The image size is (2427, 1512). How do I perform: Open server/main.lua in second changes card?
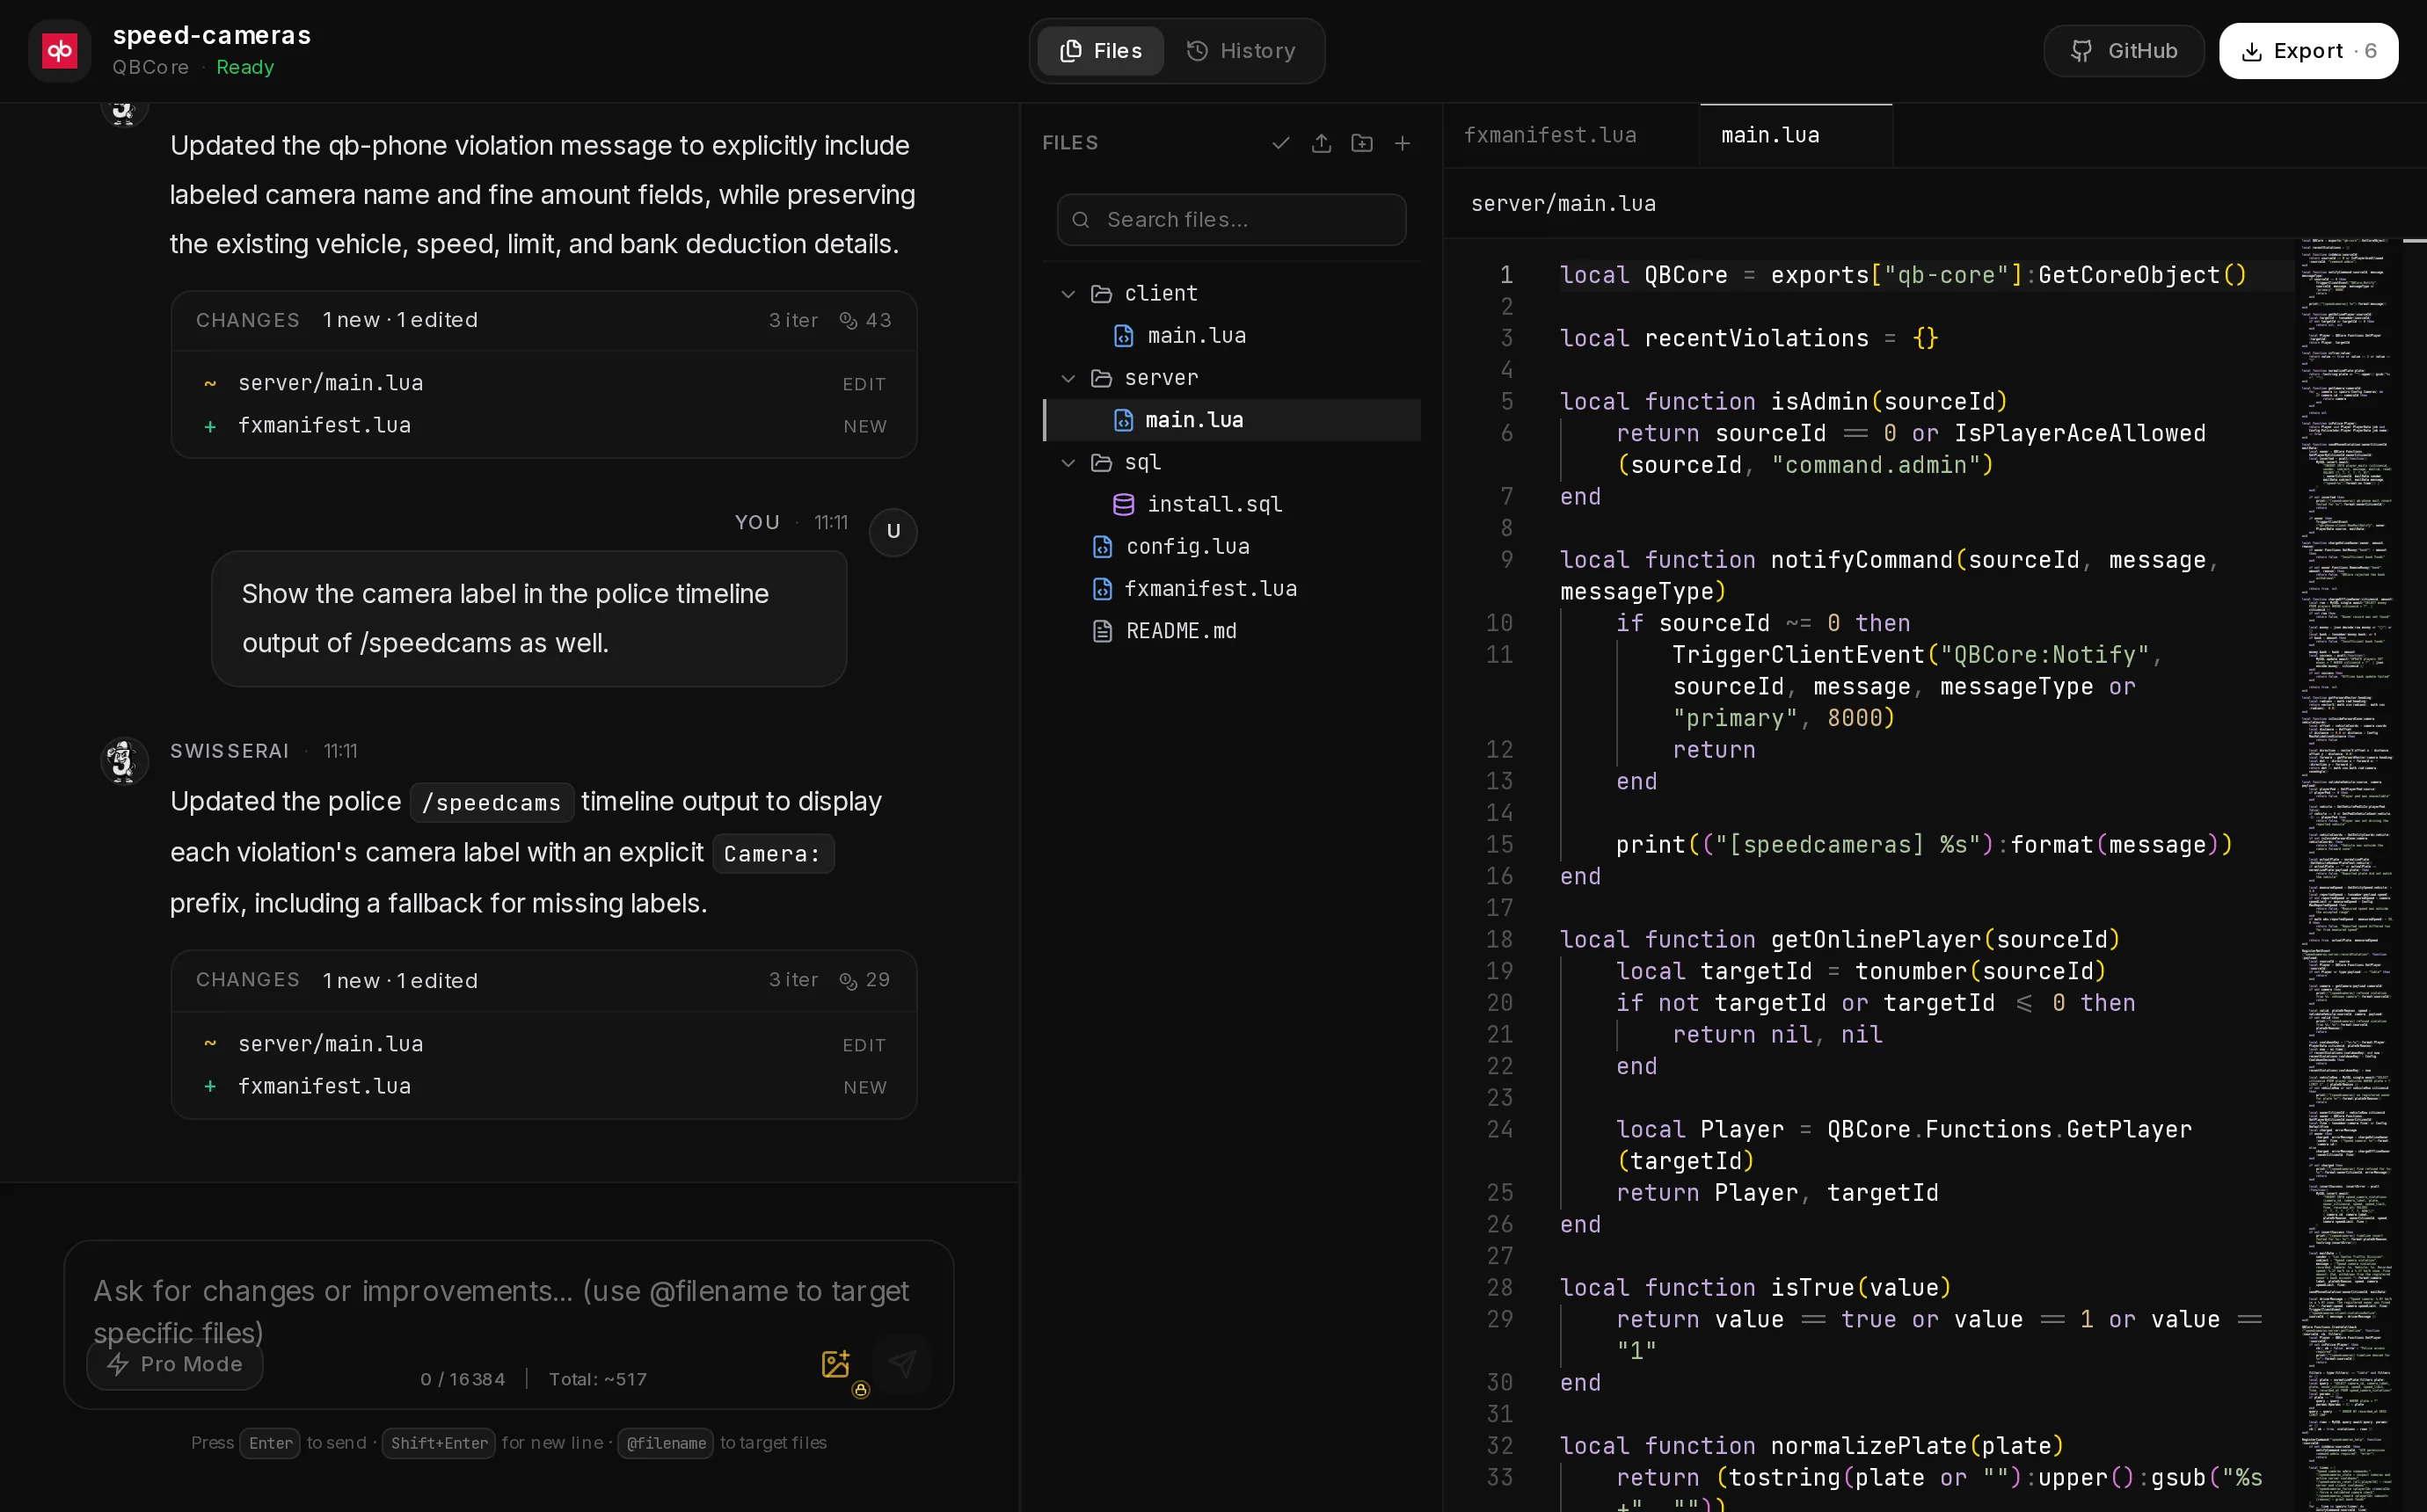click(x=544, y=1044)
